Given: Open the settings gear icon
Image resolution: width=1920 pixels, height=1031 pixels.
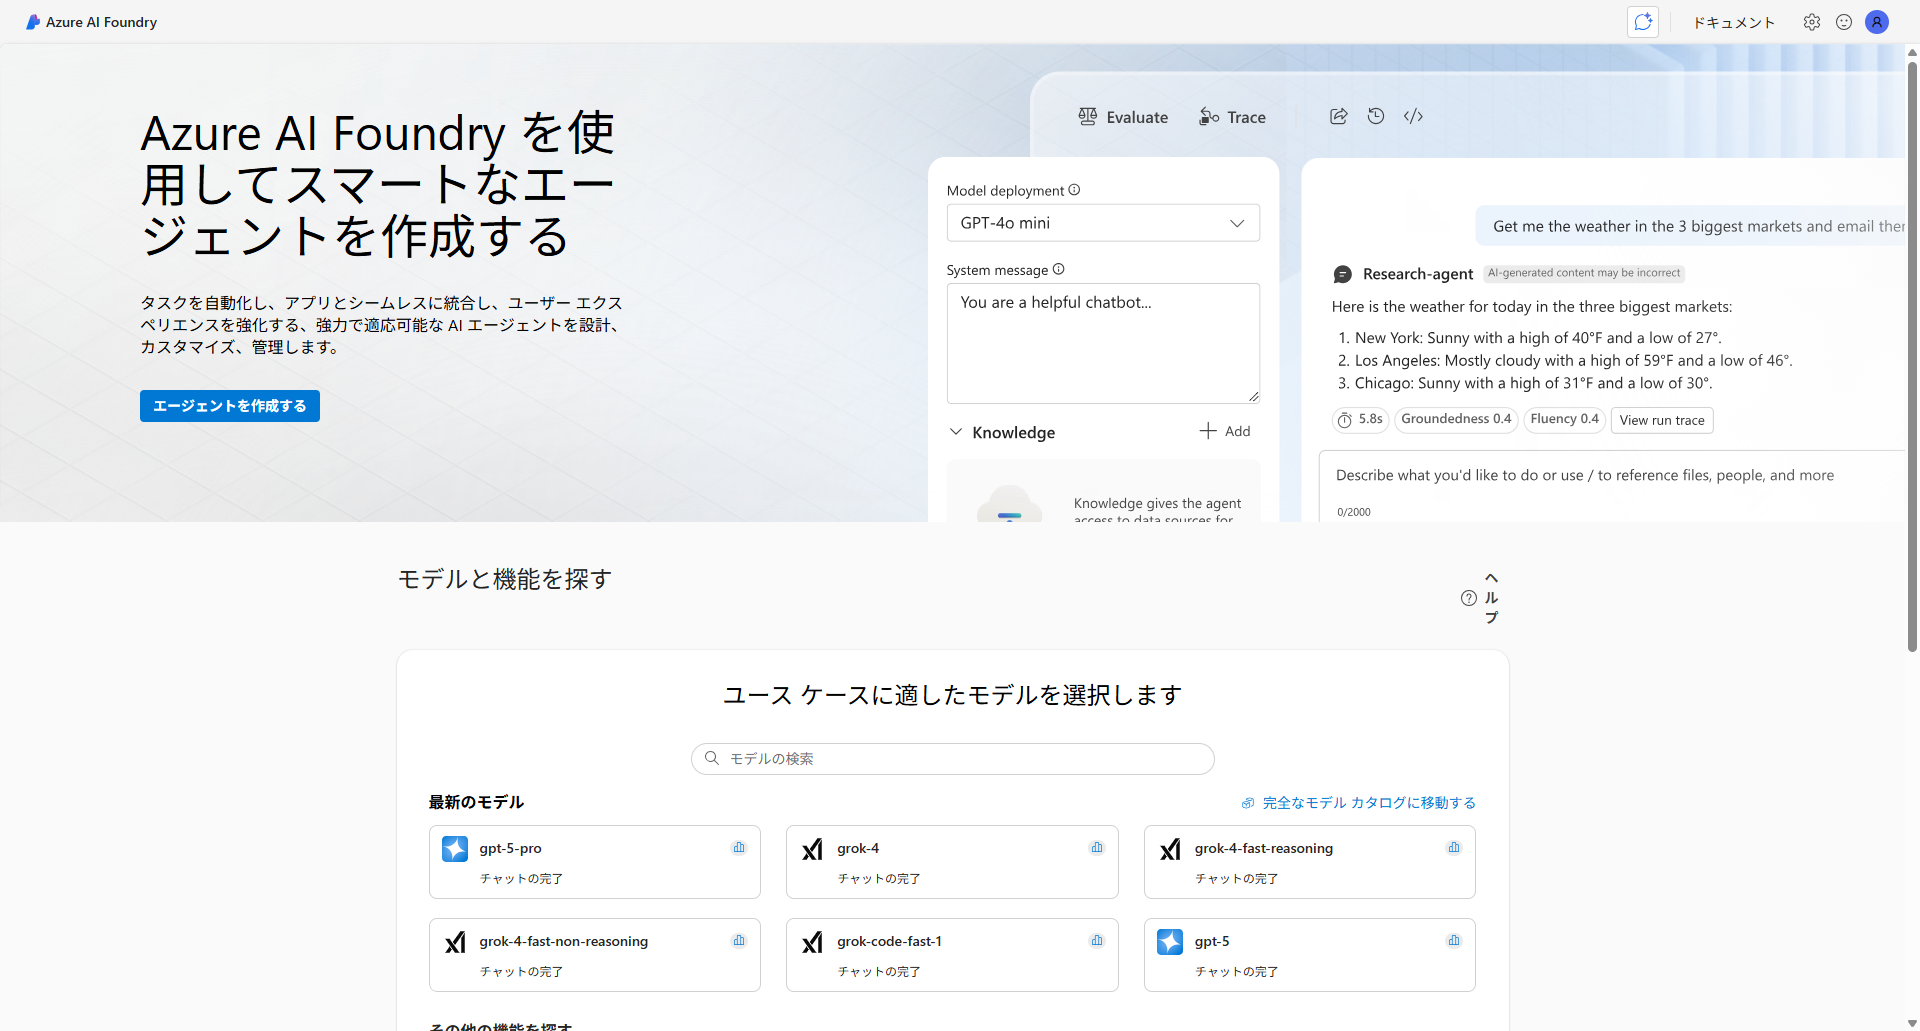Looking at the screenshot, I should (1812, 21).
